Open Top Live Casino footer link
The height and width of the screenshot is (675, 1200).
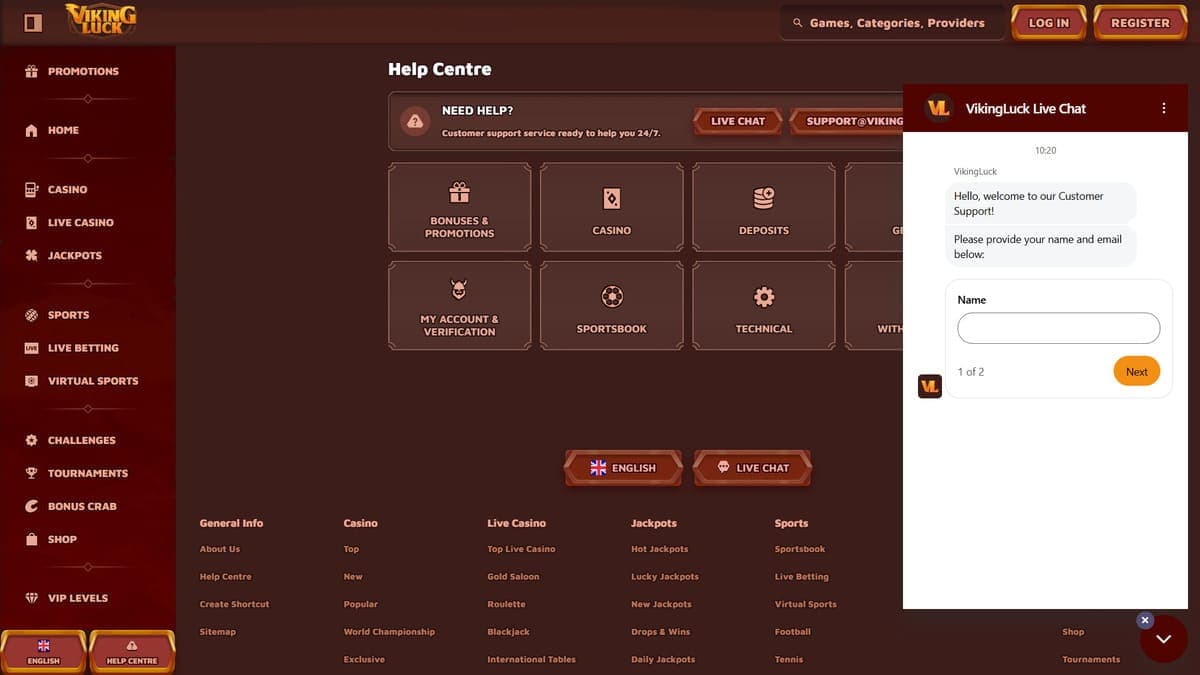tap(521, 549)
